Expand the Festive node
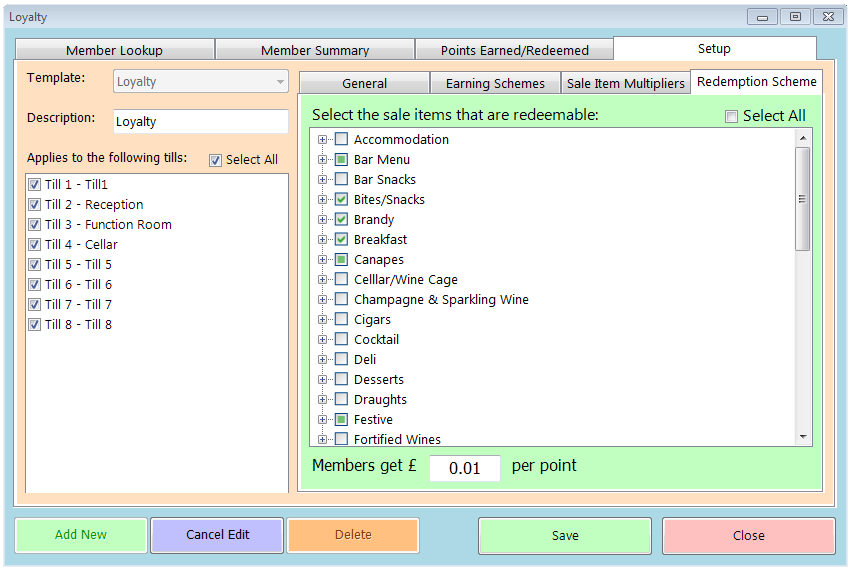This screenshot has width=853, height=570. pos(323,420)
